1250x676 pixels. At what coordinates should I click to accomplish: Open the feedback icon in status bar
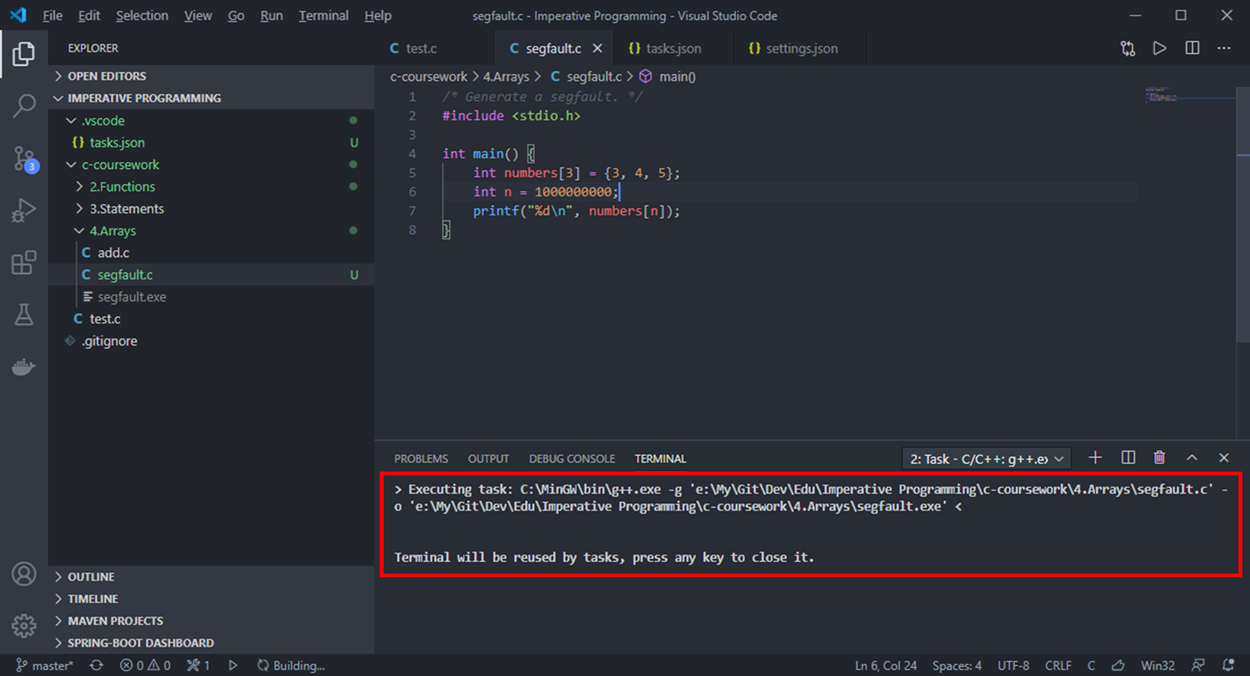pyautogui.click(x=1199, y=665)
